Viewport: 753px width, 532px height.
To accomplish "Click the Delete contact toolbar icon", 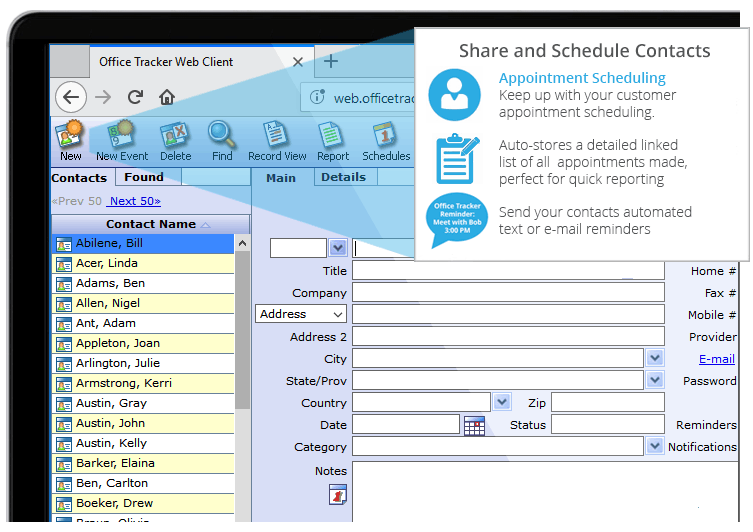I will click(175, 141).
